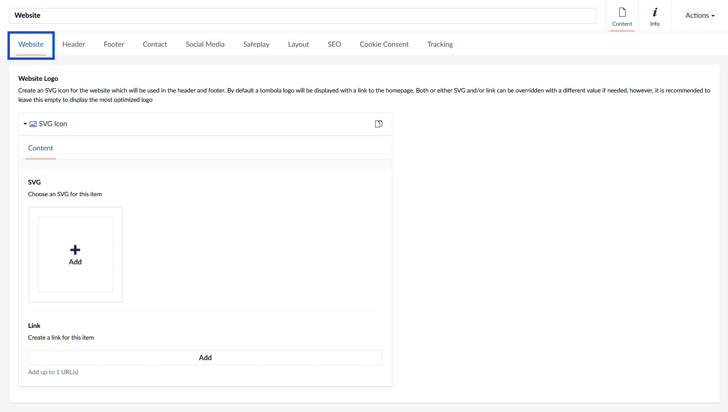Switch to the Website tab

31,45
